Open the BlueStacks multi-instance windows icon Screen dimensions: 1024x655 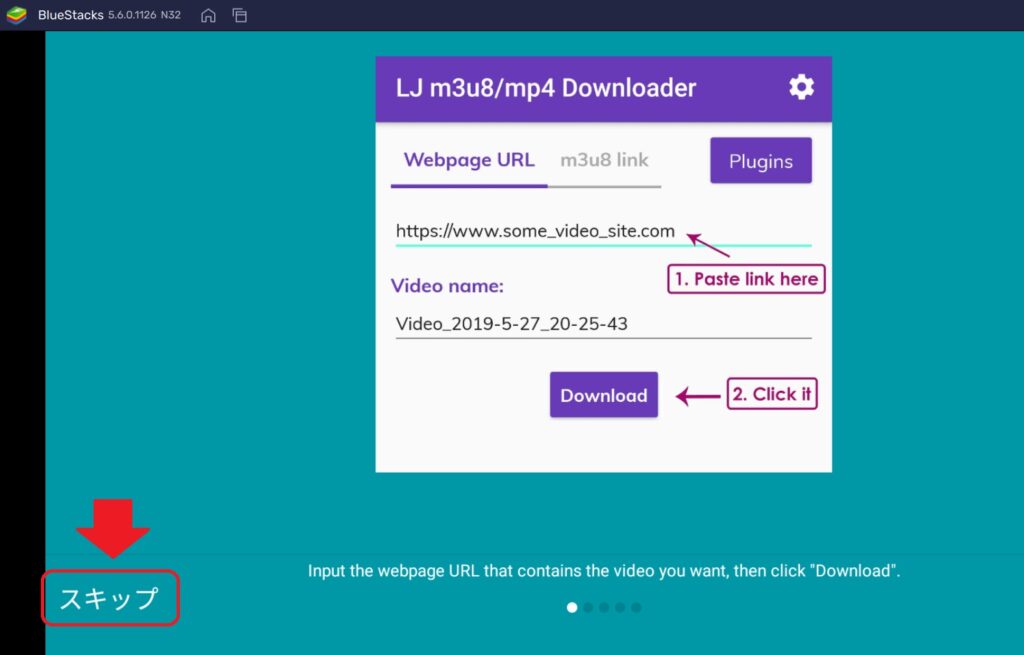coord(240,15)
